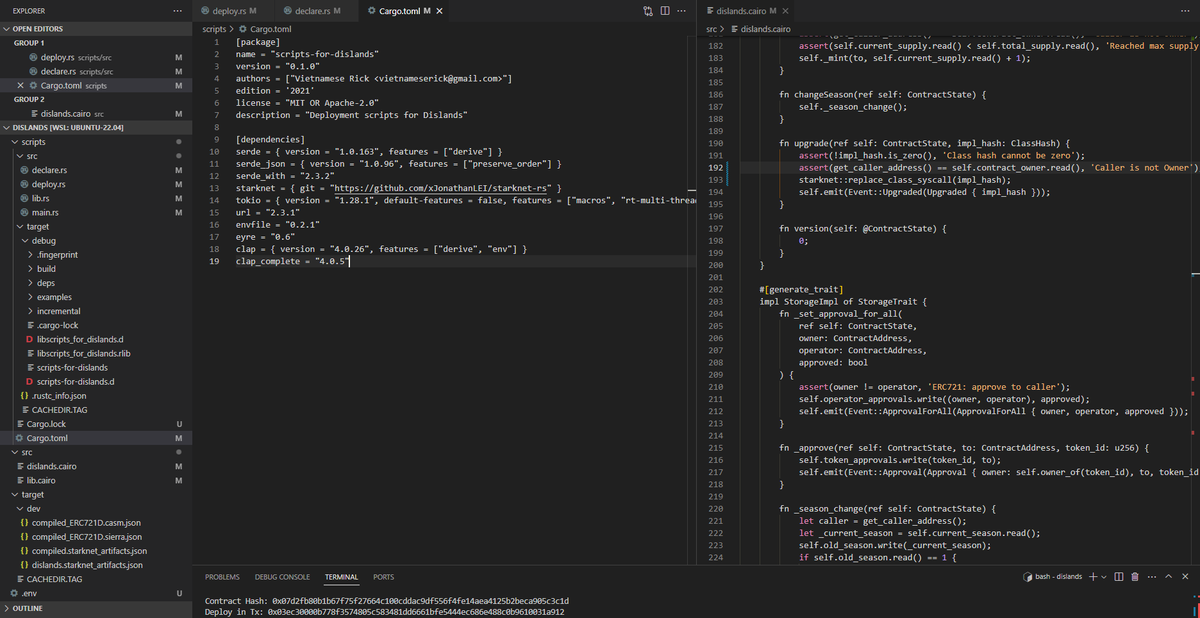Expand the .fingerprint folder
Screen dimensions: 1200x618
pos(96,255)
